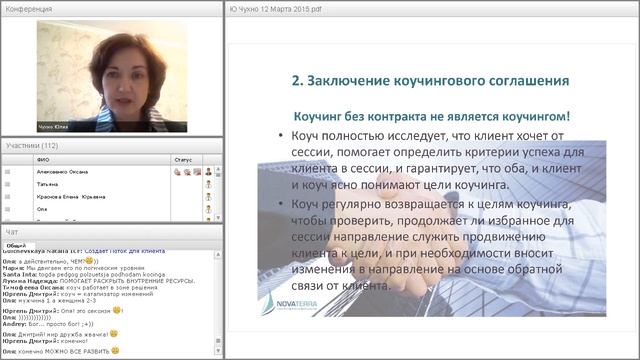This screenshot has width=640, height=360.
Task: Click the presenter webcam video
Action: (112, 76)
